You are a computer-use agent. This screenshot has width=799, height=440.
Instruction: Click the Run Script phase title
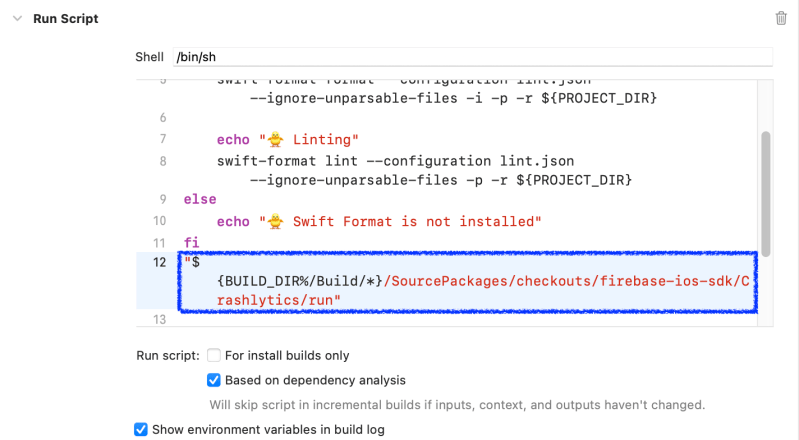[66, 19]
